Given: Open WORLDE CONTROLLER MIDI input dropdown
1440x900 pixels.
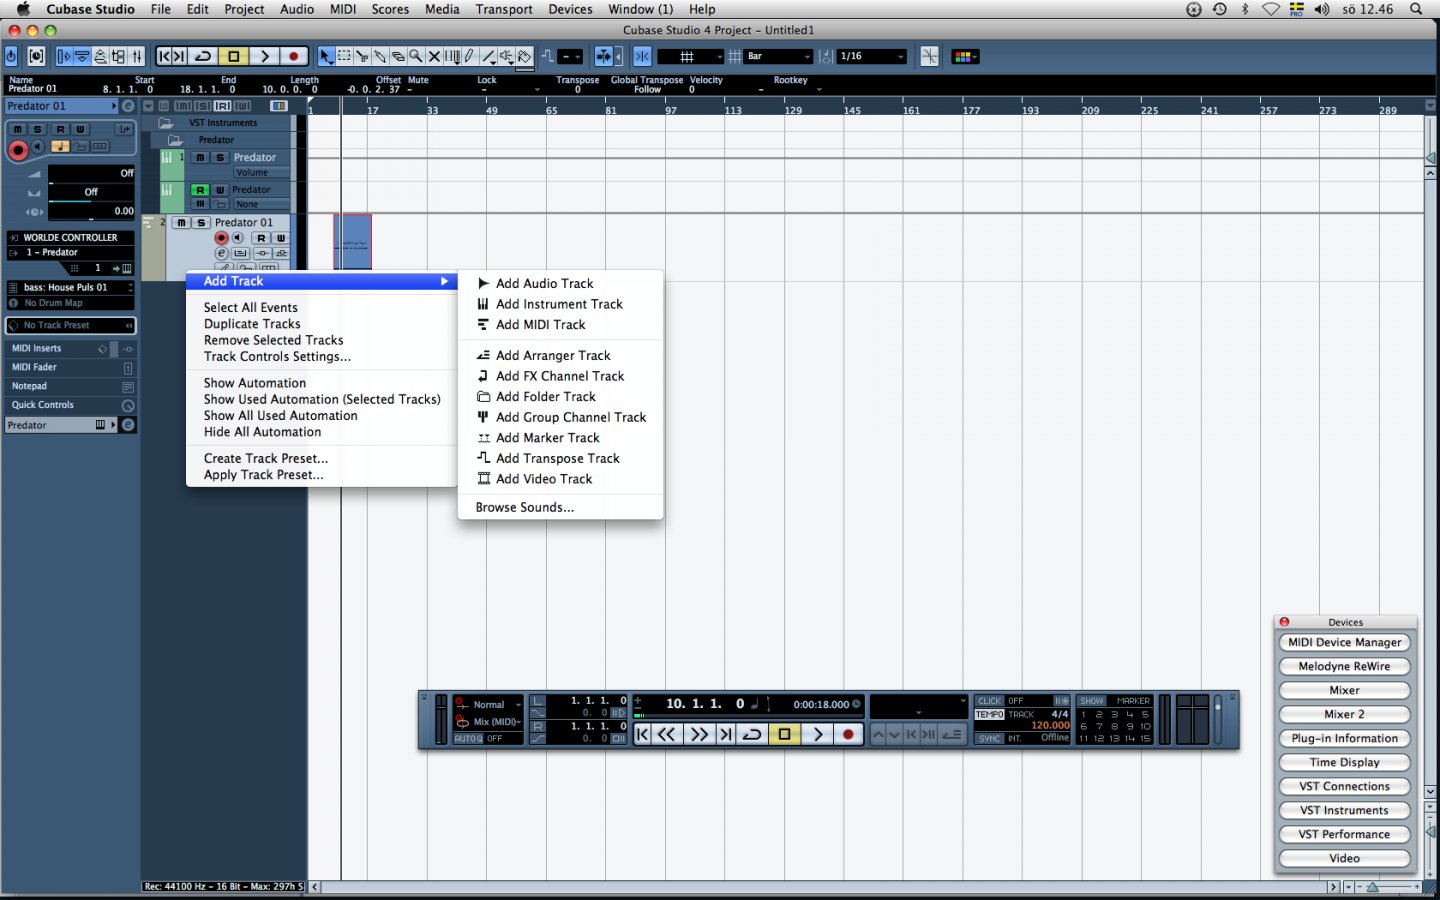Looking at the screenshot, I should 70,238.
